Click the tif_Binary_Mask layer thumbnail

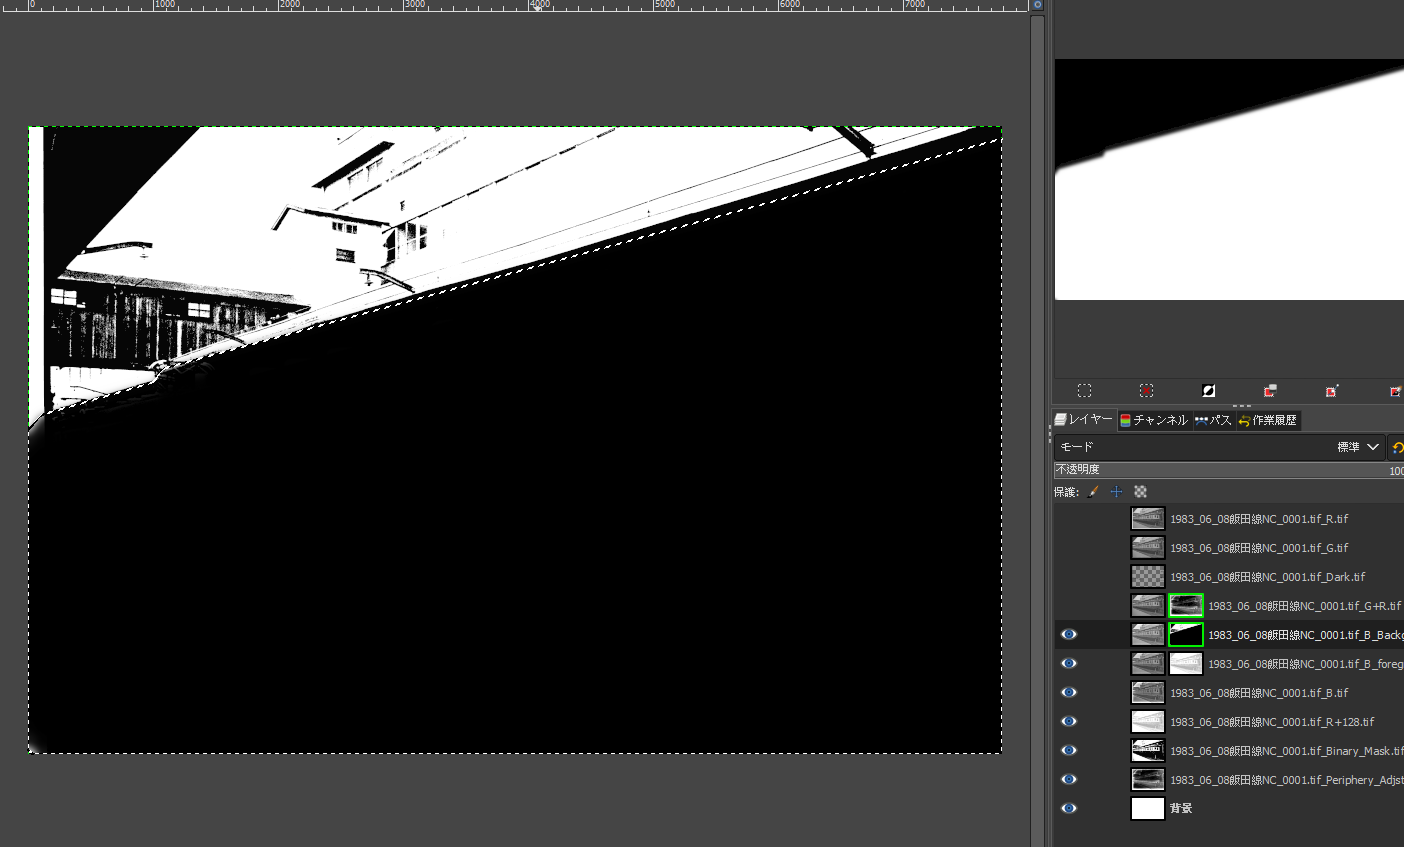1148,751
